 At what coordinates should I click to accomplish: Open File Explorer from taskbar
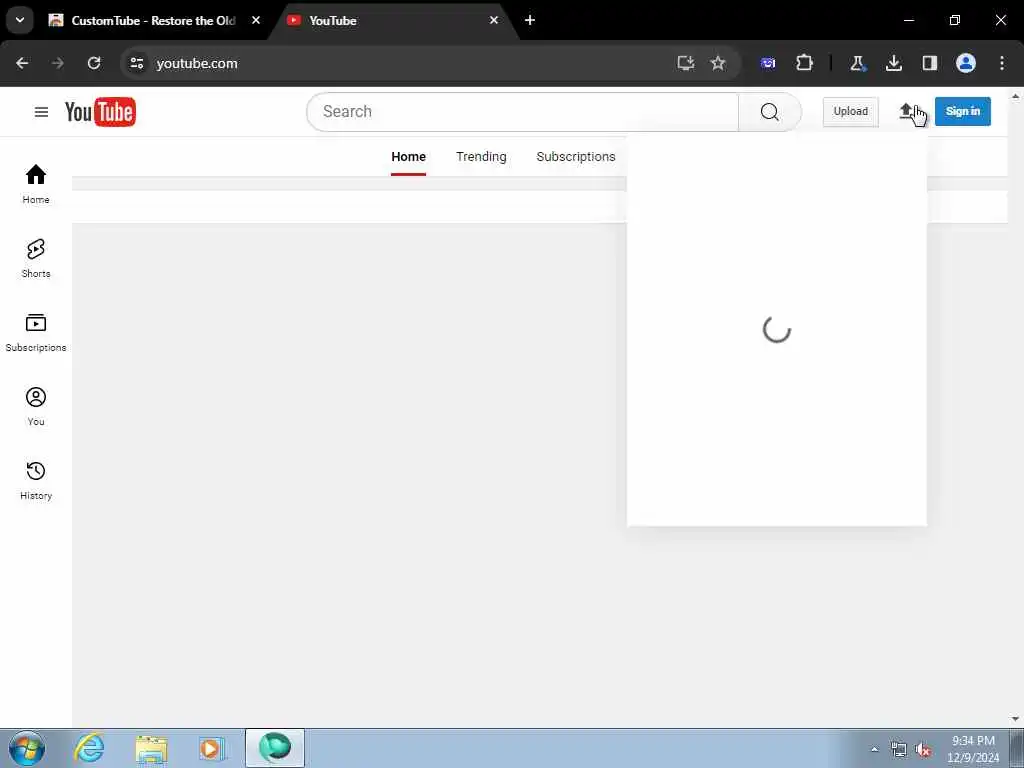(x=151, y=749)
